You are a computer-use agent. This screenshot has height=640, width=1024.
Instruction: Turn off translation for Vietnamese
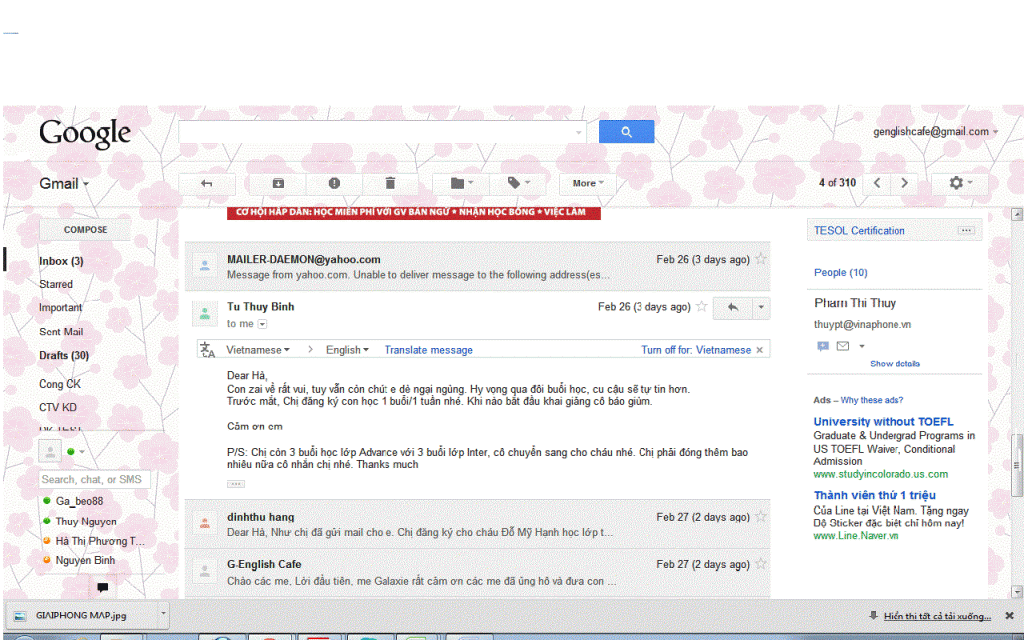pyautogui.click(x=696, y=350)
